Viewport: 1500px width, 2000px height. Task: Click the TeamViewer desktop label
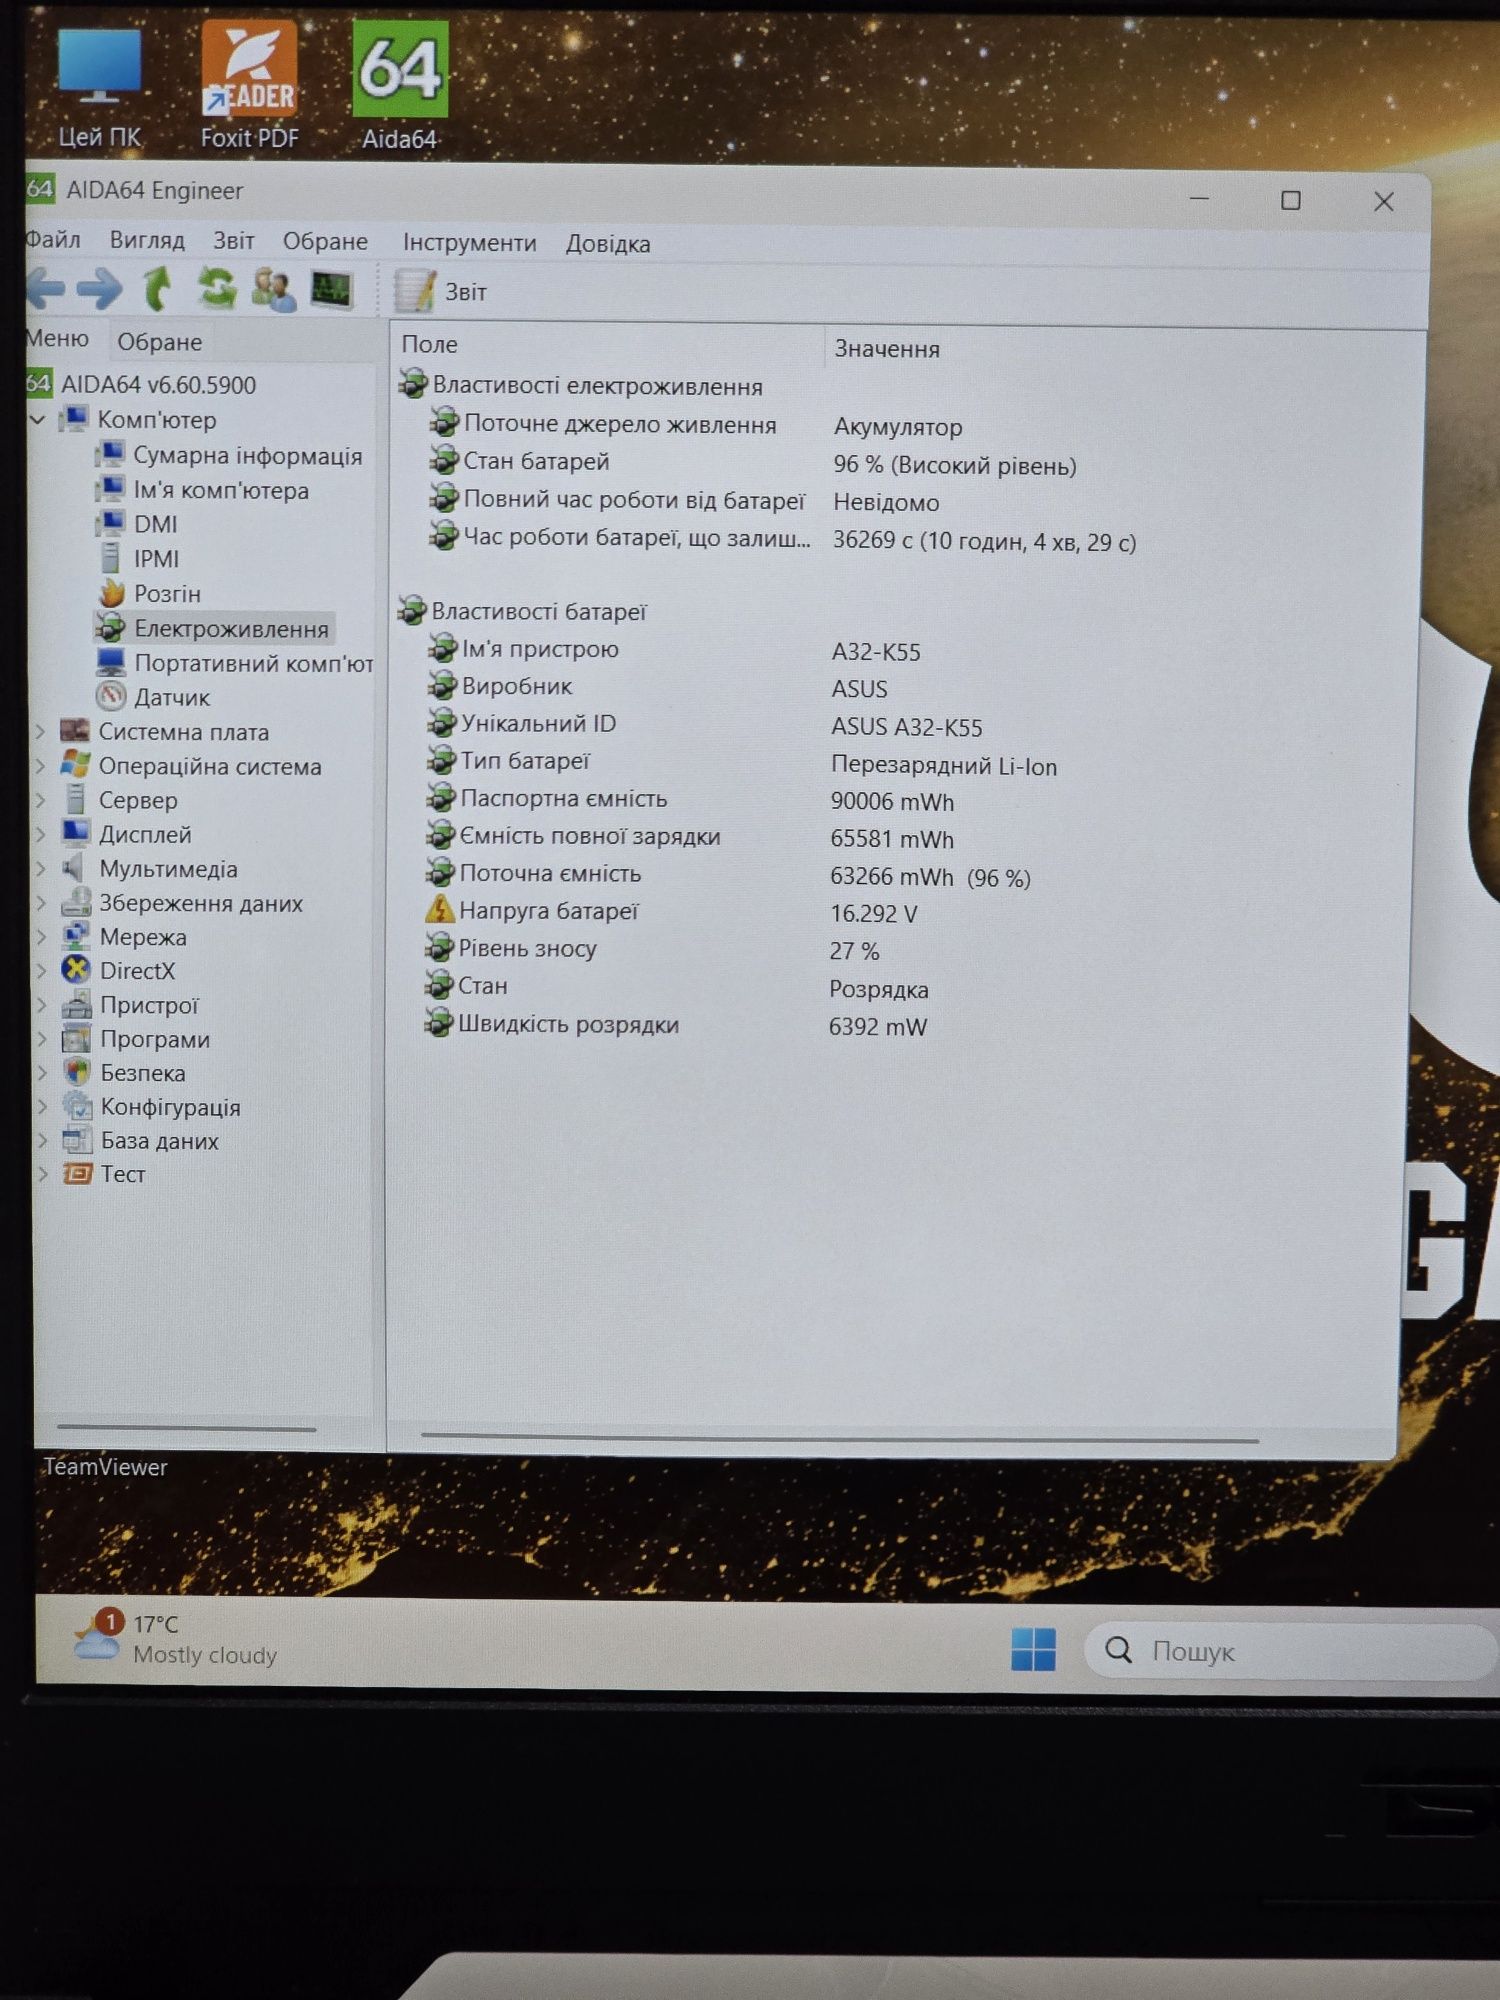[x=105, y=1467]
